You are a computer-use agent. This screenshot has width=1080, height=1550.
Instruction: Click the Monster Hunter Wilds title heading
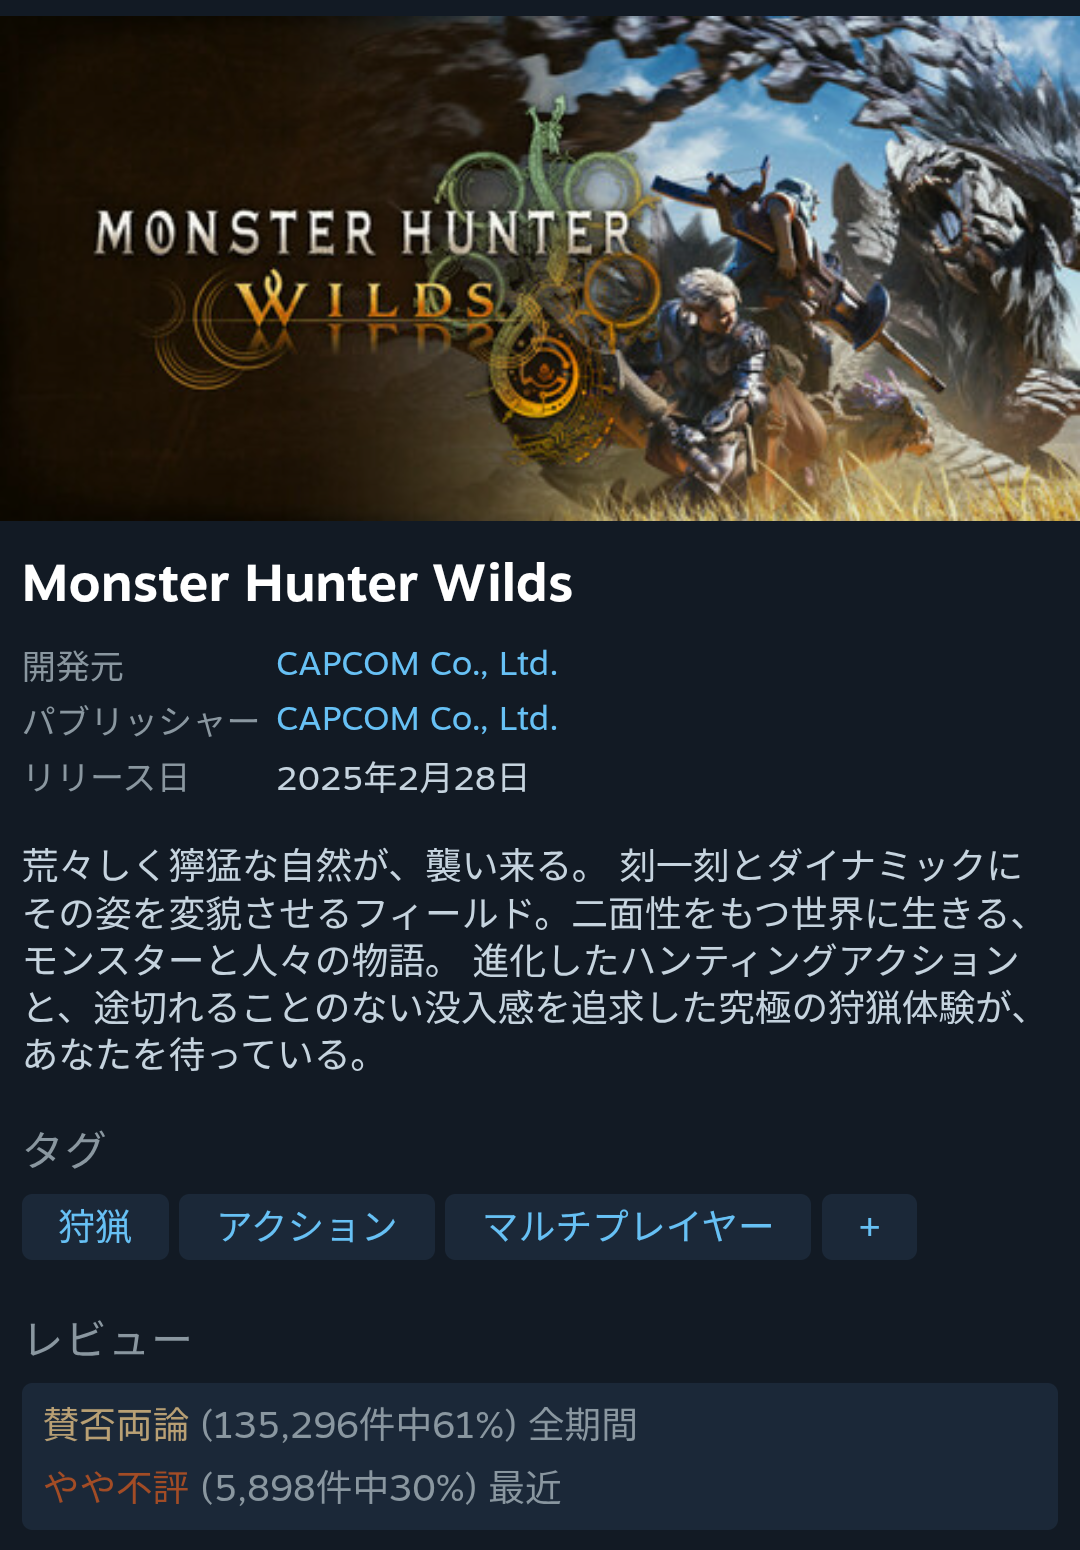click(297, 583)
